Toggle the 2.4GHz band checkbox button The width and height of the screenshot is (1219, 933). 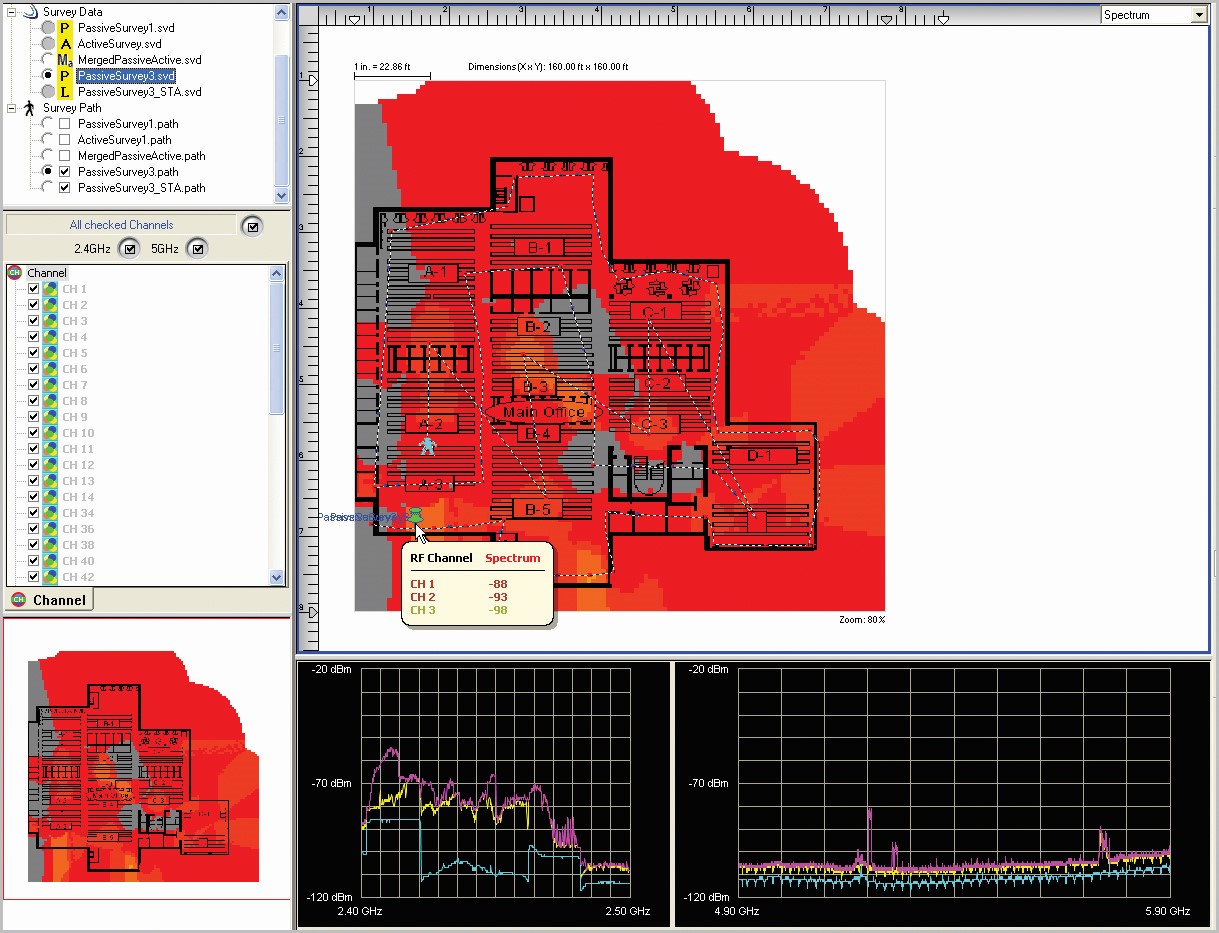pos(128,249)
